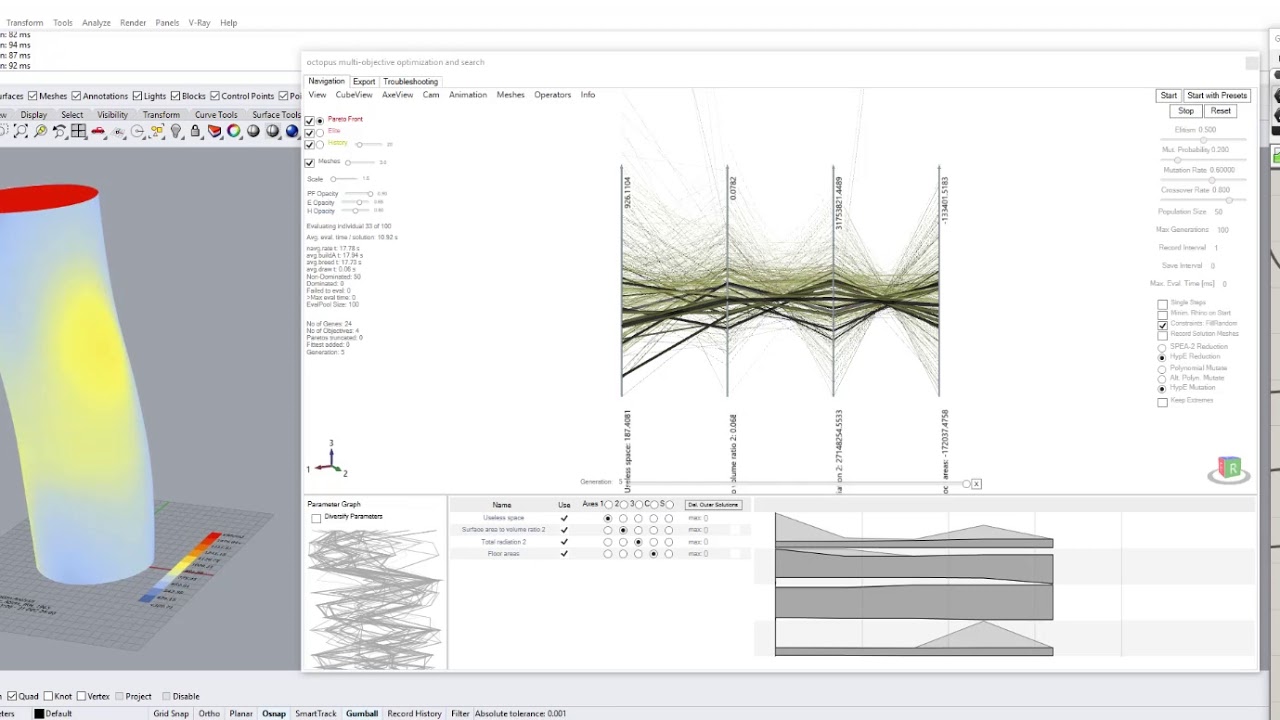Click the gray shaded sphere icon
The image size is (1280, 720).
click(253, 131)
